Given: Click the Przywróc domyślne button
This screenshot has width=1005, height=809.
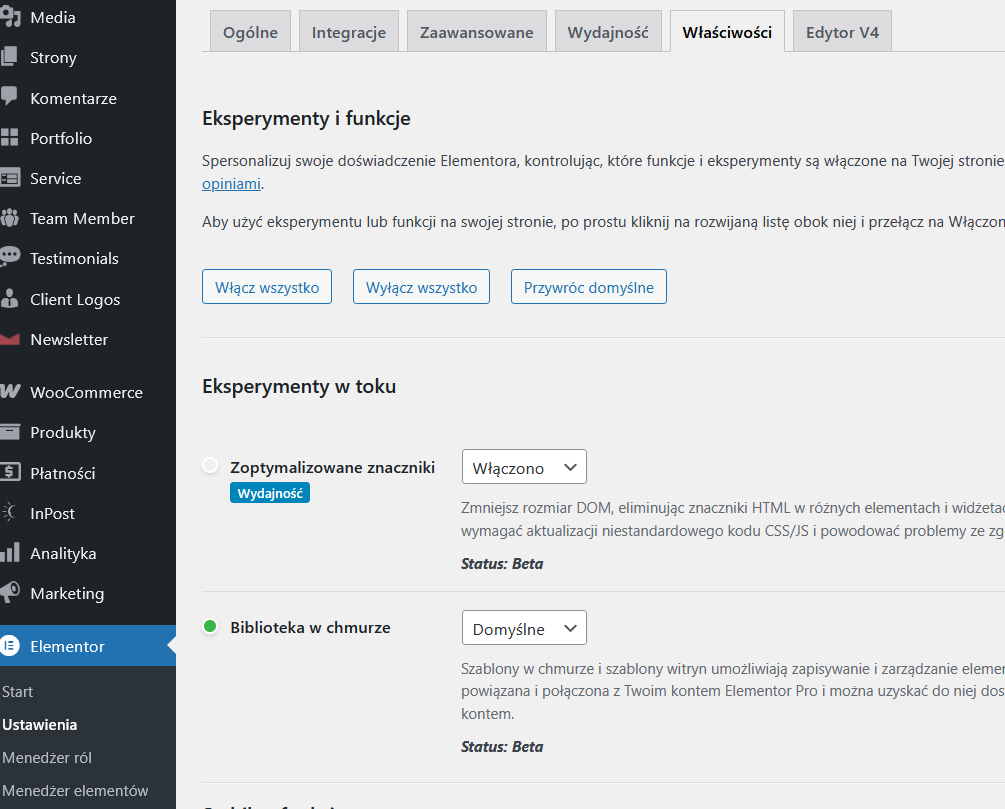Looking at the screenshot, I should click(588, 287).
